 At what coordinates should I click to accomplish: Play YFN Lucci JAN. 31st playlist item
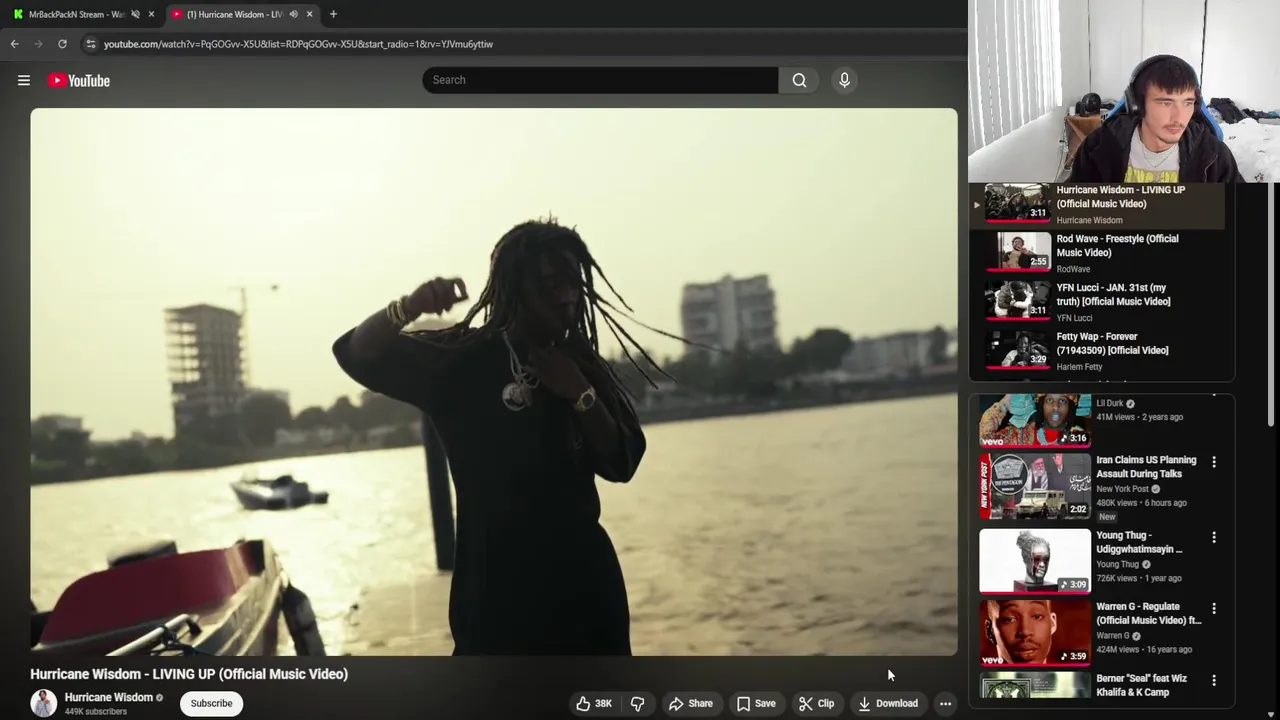[1018, 300]
